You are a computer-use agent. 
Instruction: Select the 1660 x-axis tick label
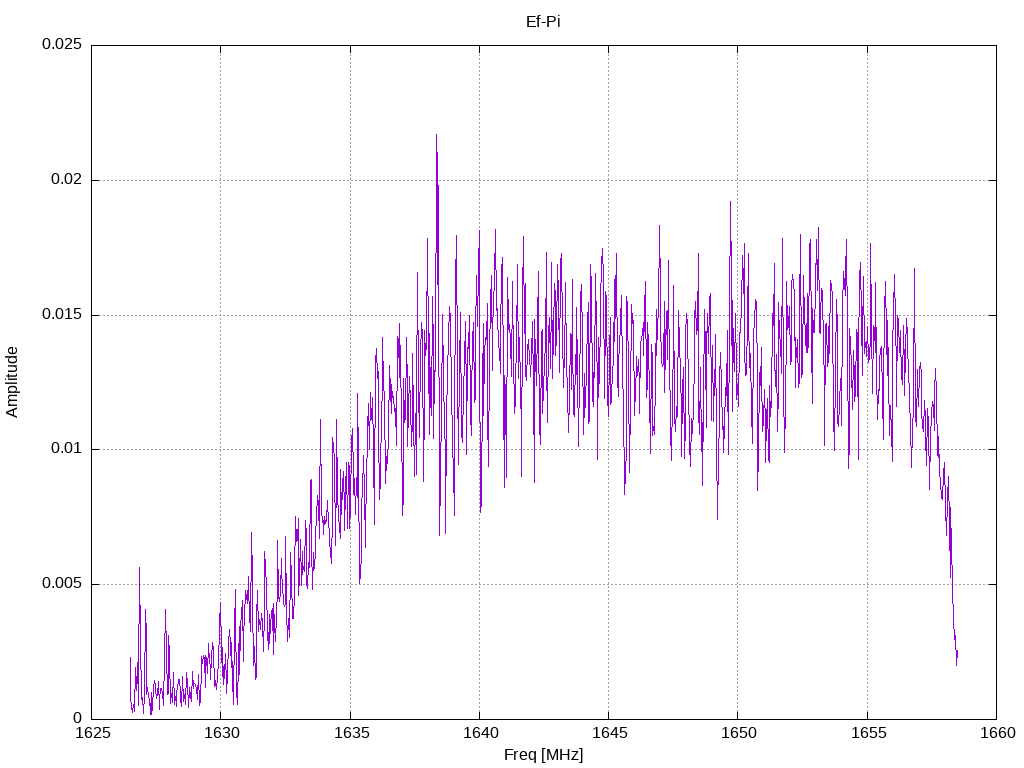coord(998,733)
